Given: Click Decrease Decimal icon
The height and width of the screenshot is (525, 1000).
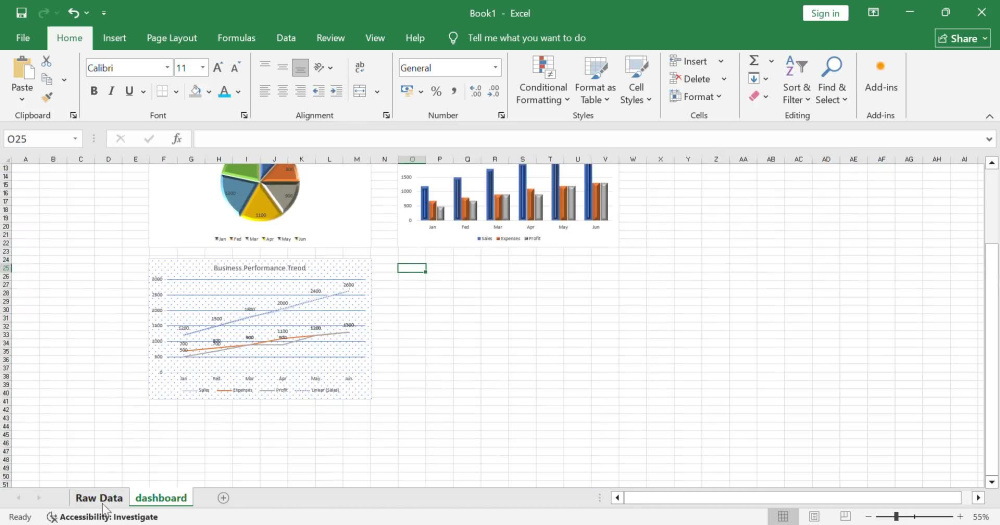Looking at the screenshot, I should pyautogui.click(x=494, y=91).
